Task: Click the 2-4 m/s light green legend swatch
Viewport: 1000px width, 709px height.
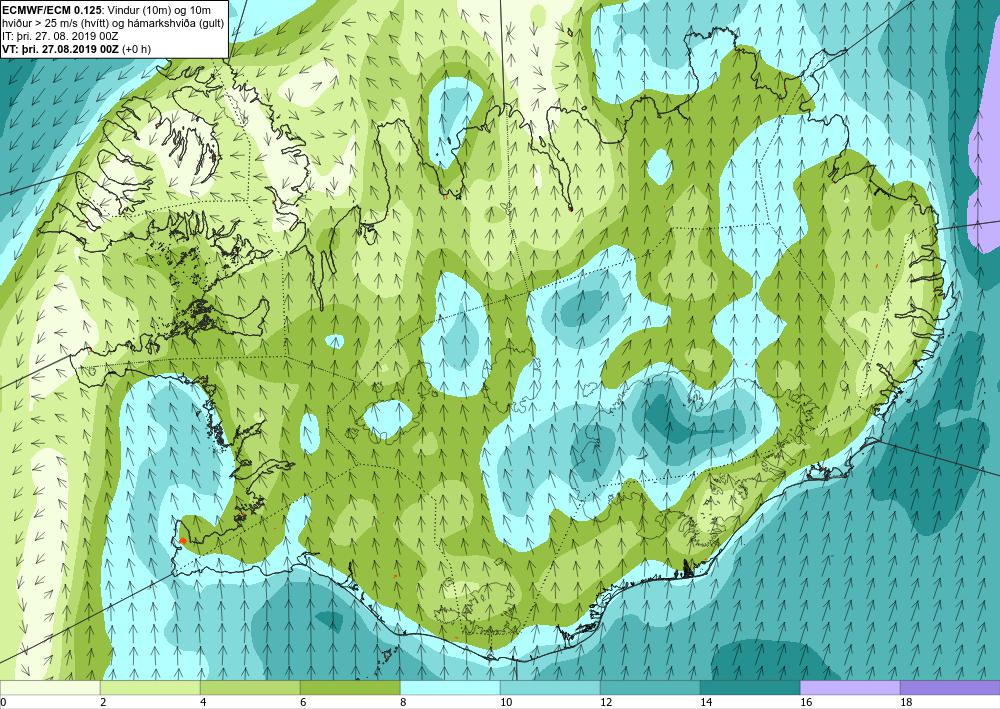Action: pyautogui.click(x=151, y=687)
